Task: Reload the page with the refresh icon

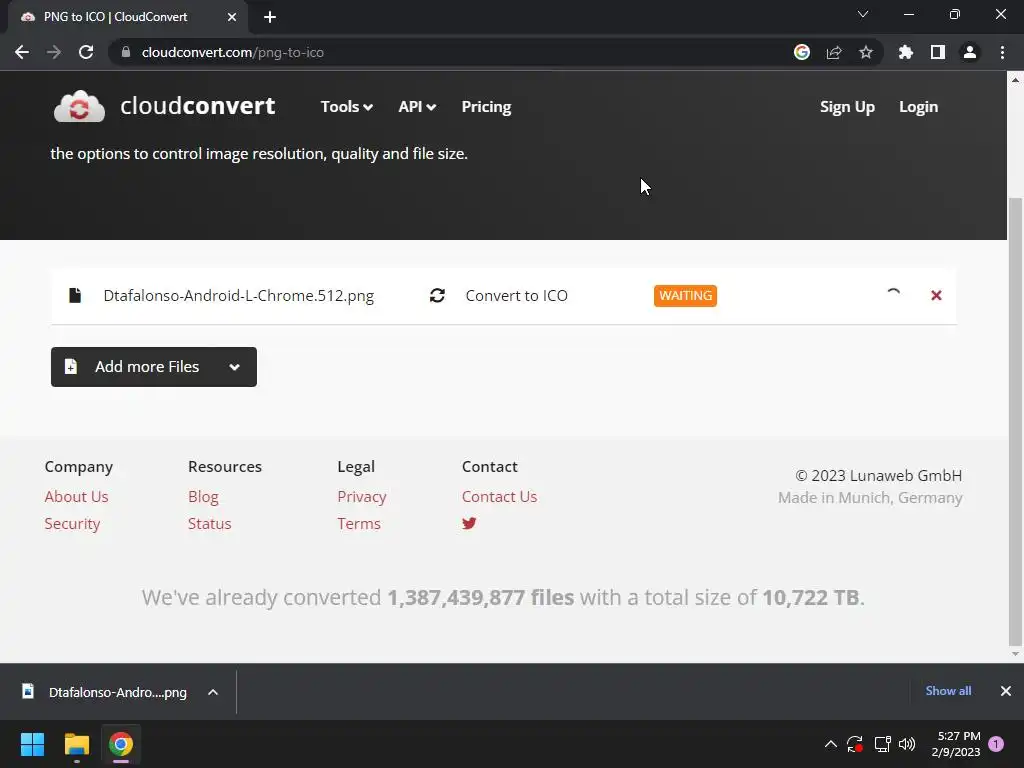Action: tap(86, 52)
